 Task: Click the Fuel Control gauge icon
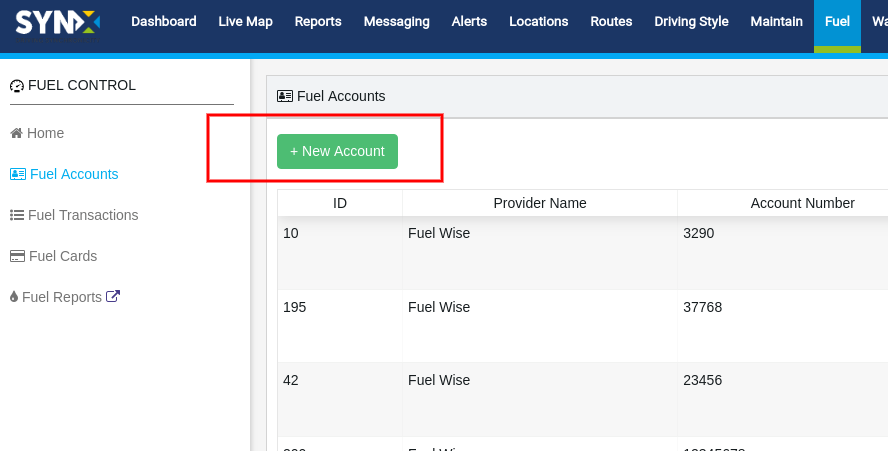(x=17, y=86)
